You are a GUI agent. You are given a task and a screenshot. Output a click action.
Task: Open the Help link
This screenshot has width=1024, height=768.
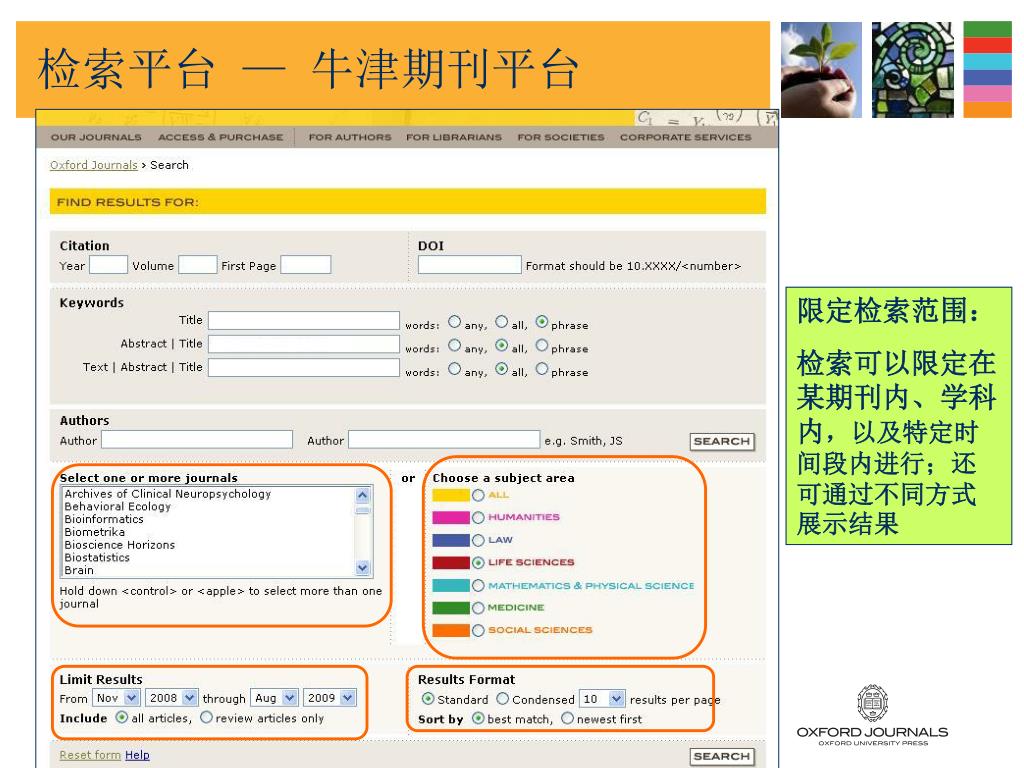coord(137,755)
